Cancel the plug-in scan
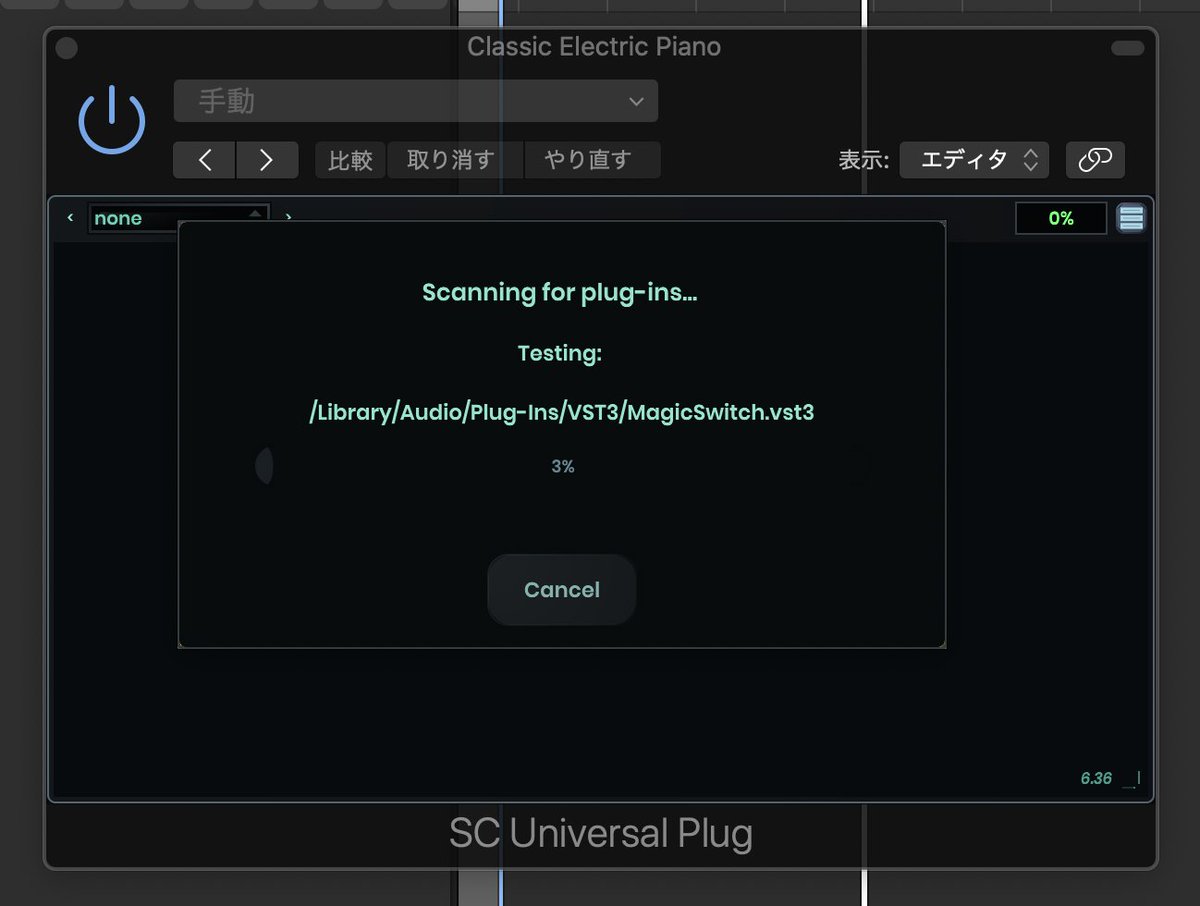1200x906 pixels. click(x=561, y=590)
